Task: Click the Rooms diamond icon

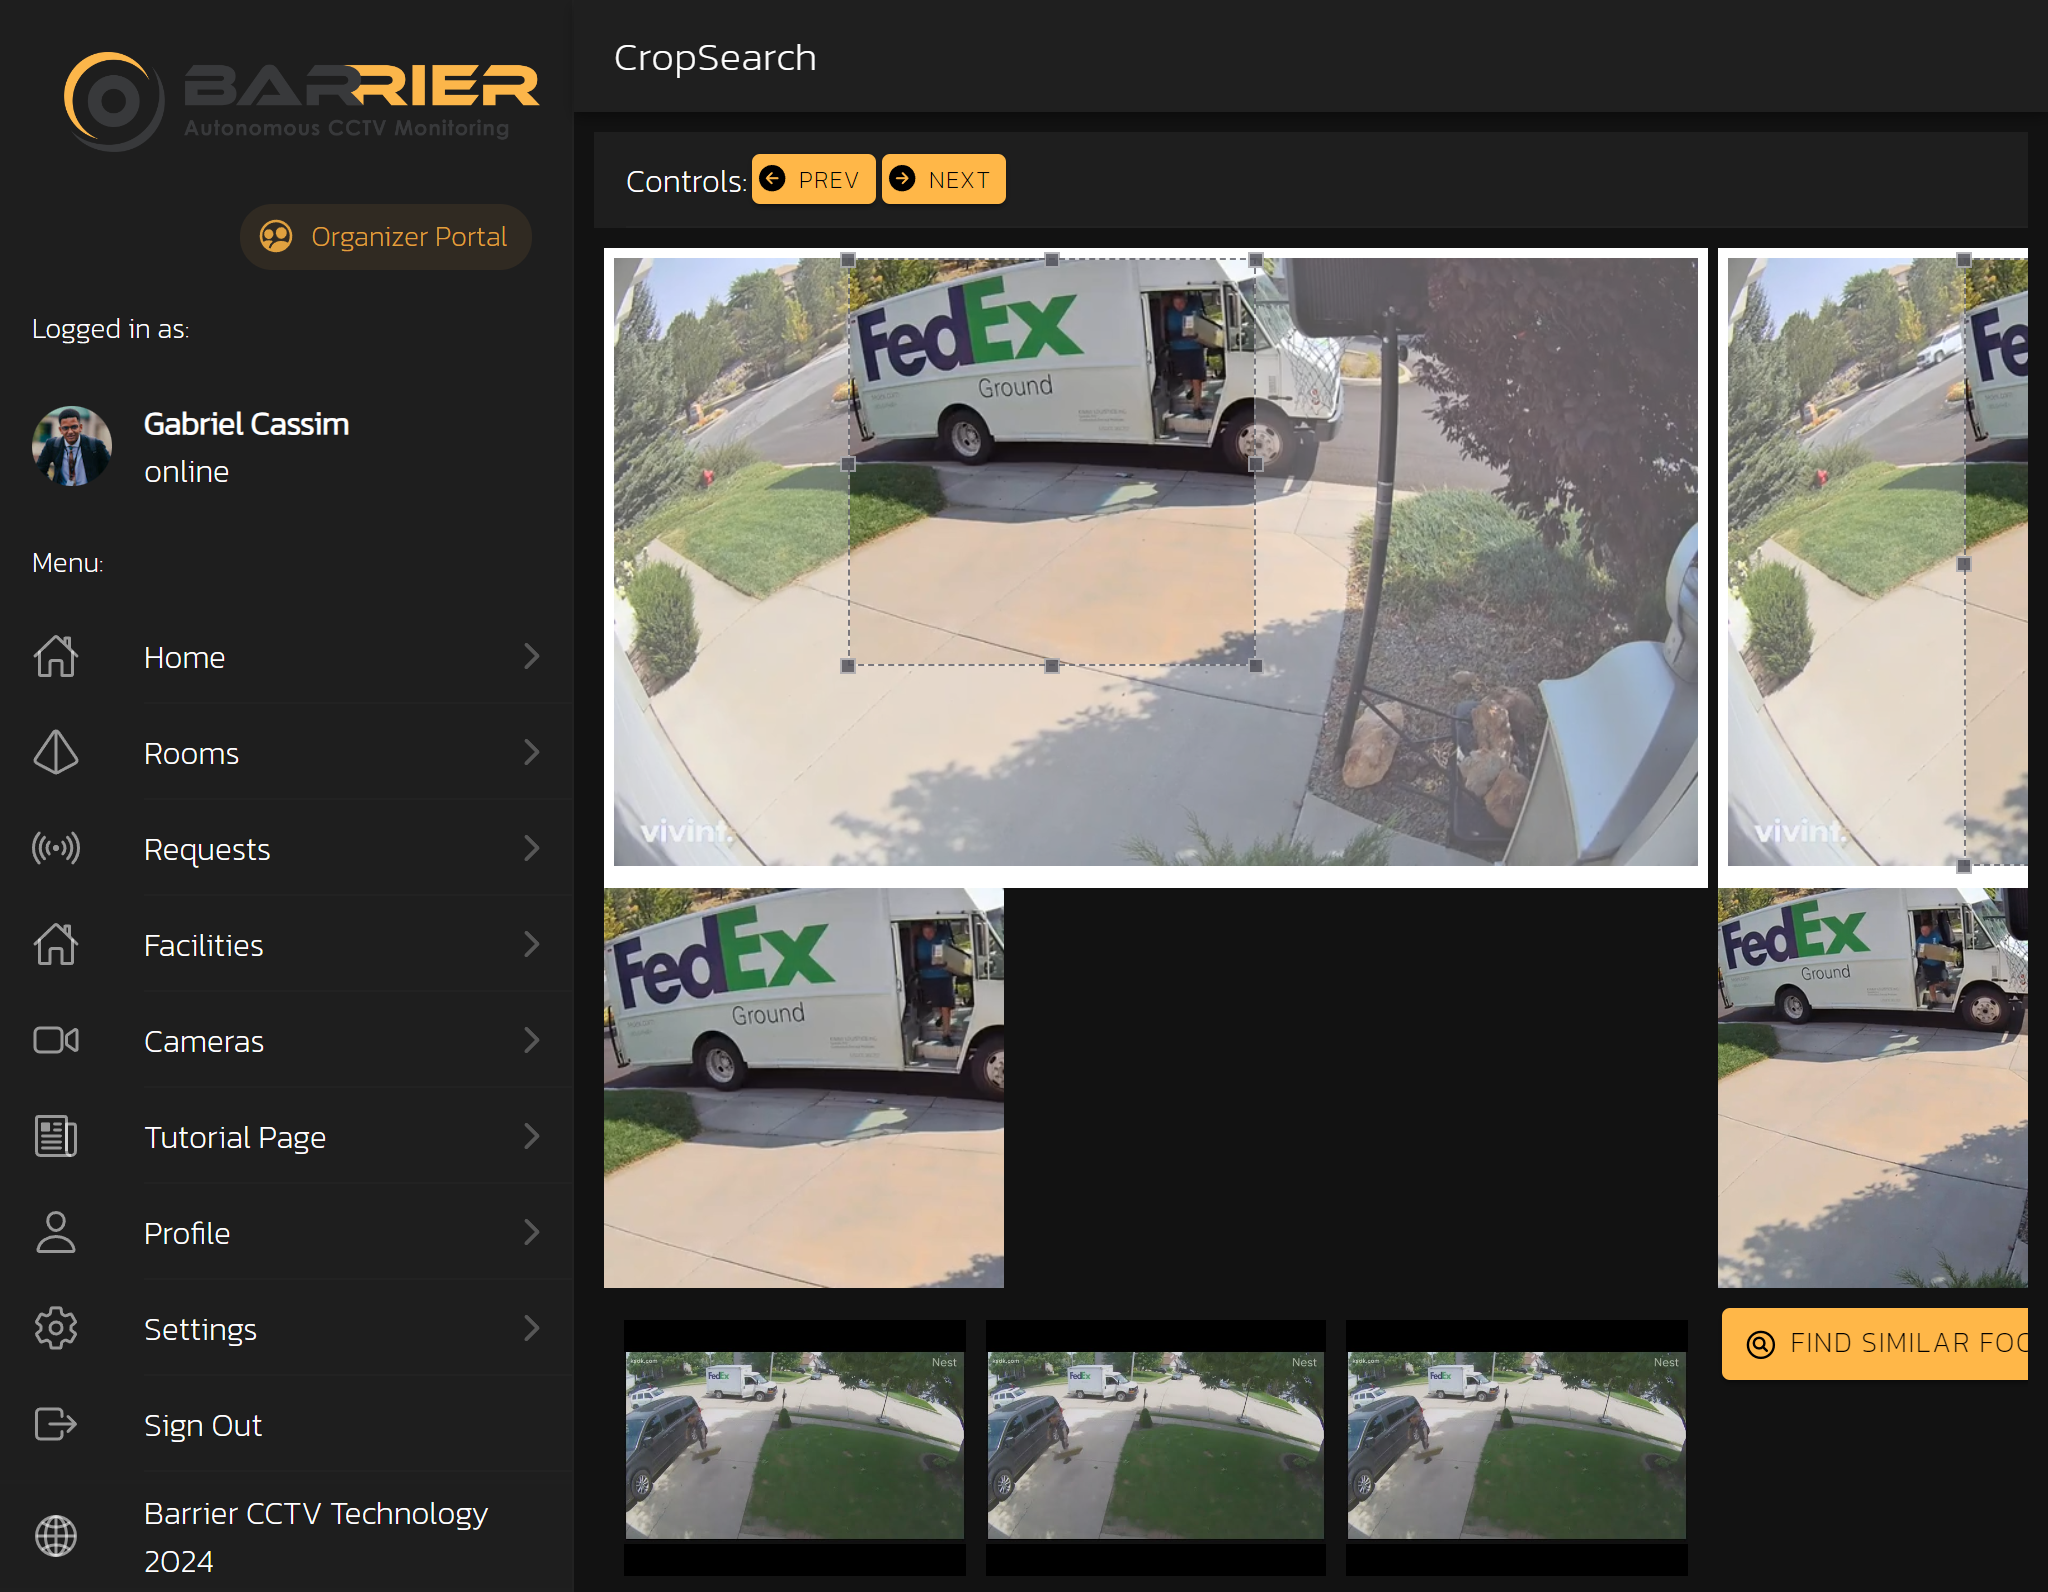Action: (56, 753)
